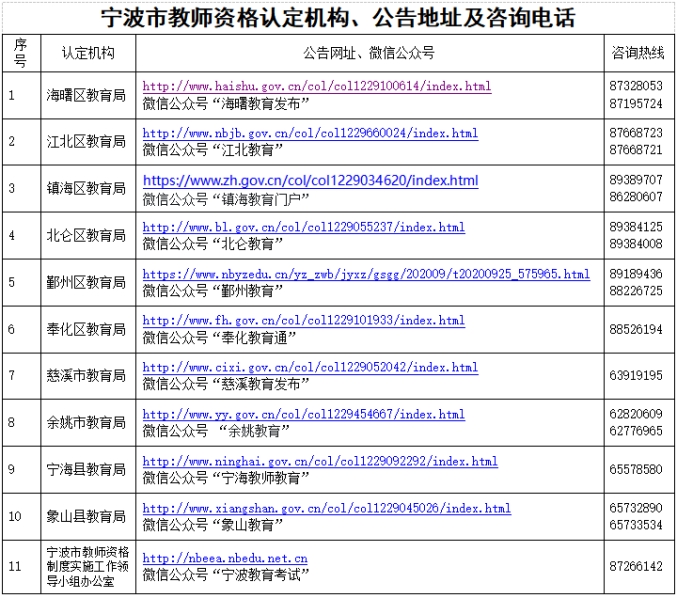
Task: Click the hotline number 62776965
Action: coord(636,431)
